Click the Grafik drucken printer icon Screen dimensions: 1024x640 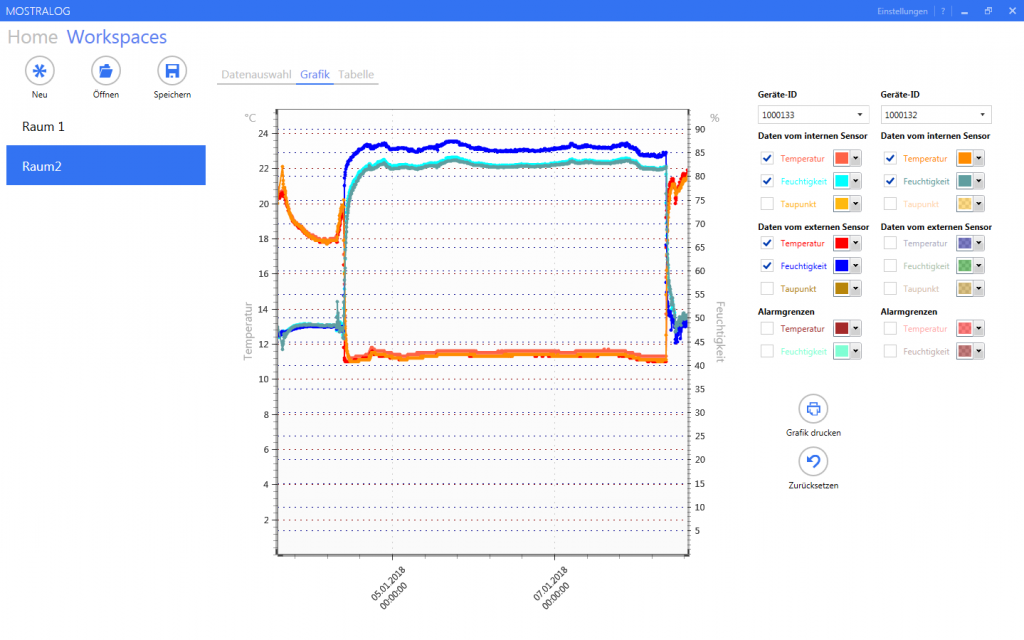pyautogui.click(x=813, y=409)
